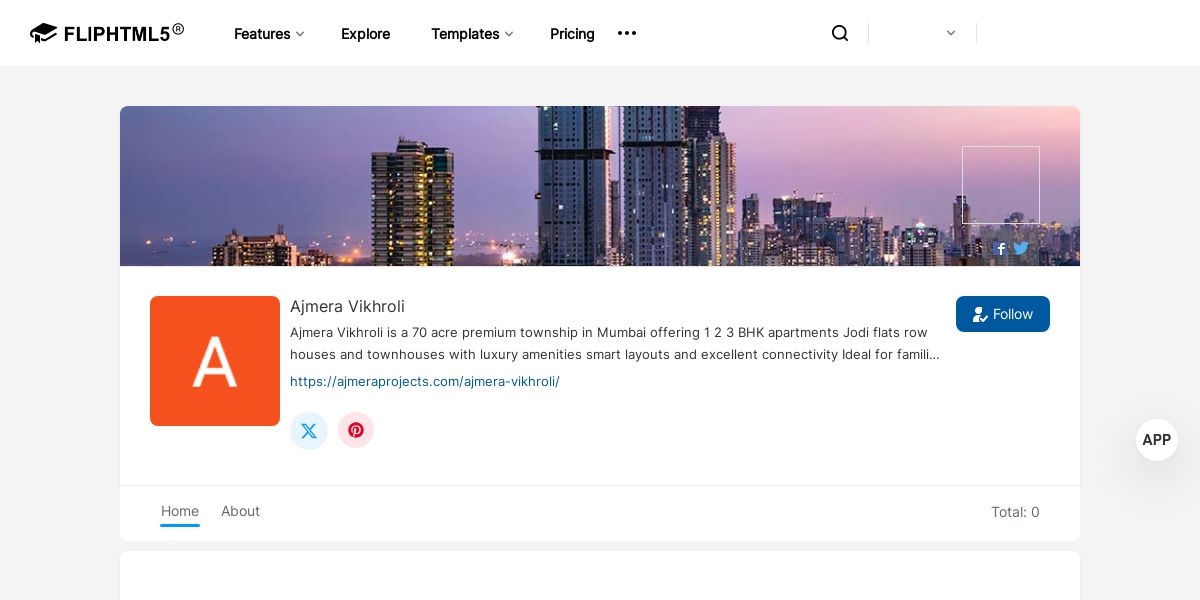Open the ajmeraprojects.com website link
This screenshot has width=1200, height=600.
[425, 381]
